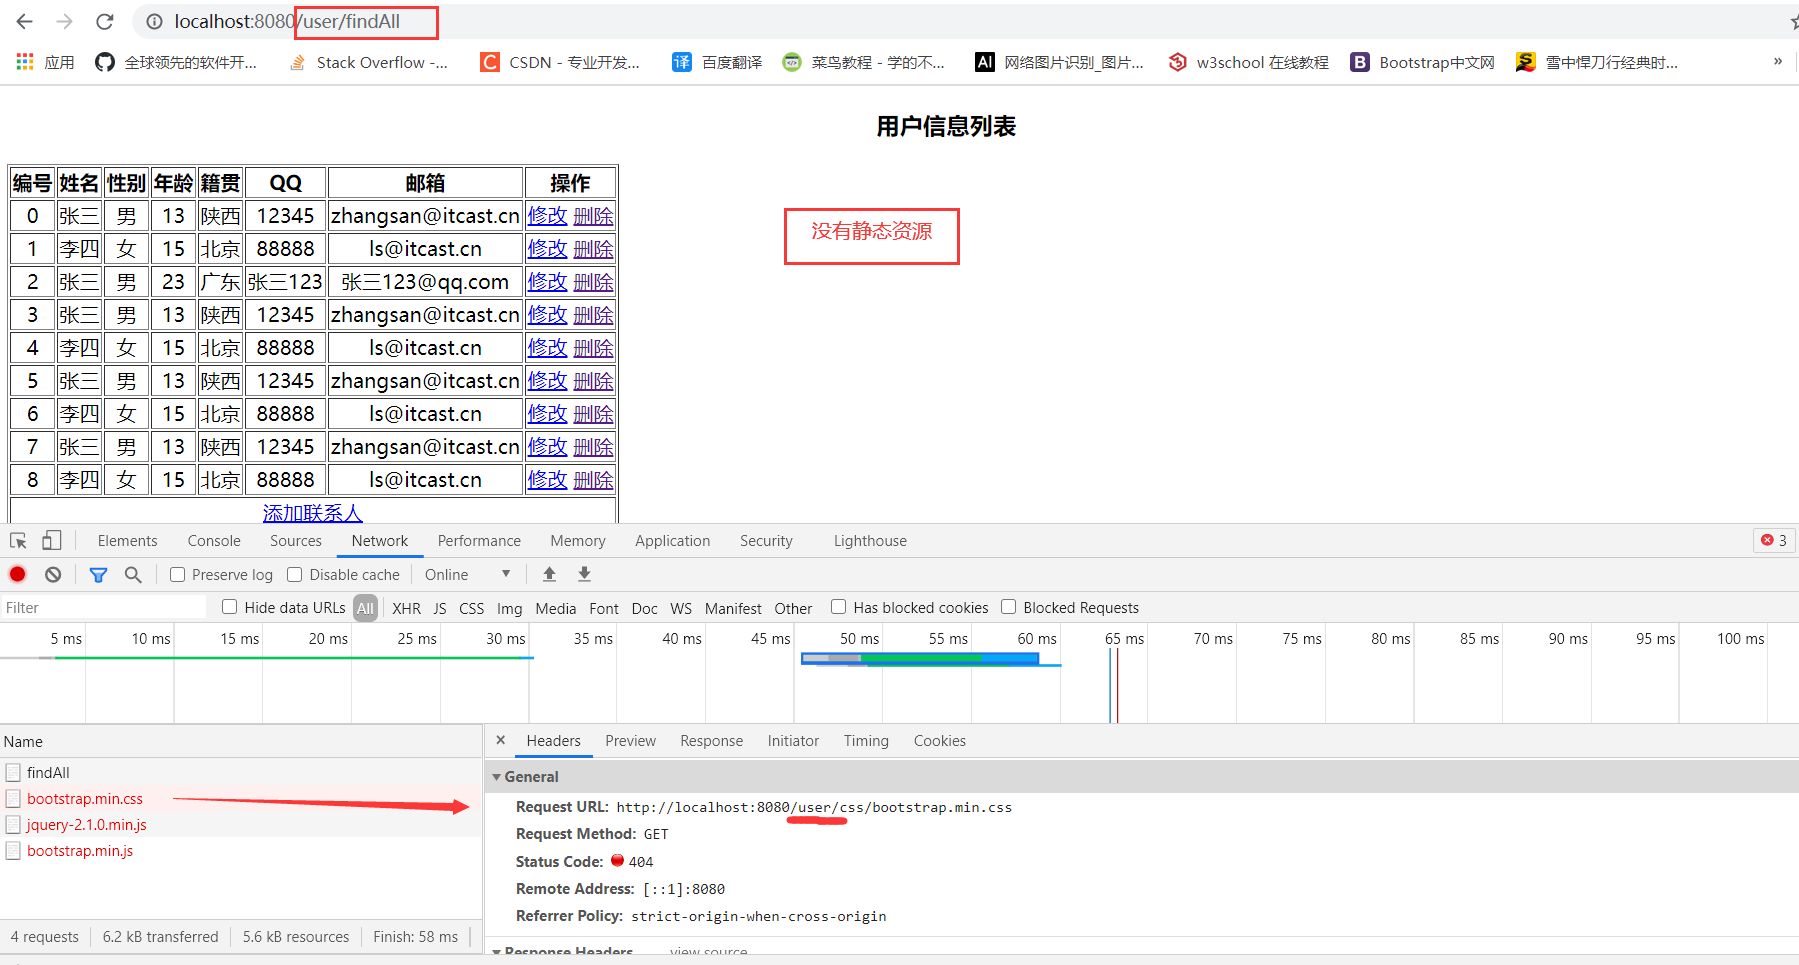Enable the Disable cache checkbox
Screen dimensions: 1799x965
point(294,575)
